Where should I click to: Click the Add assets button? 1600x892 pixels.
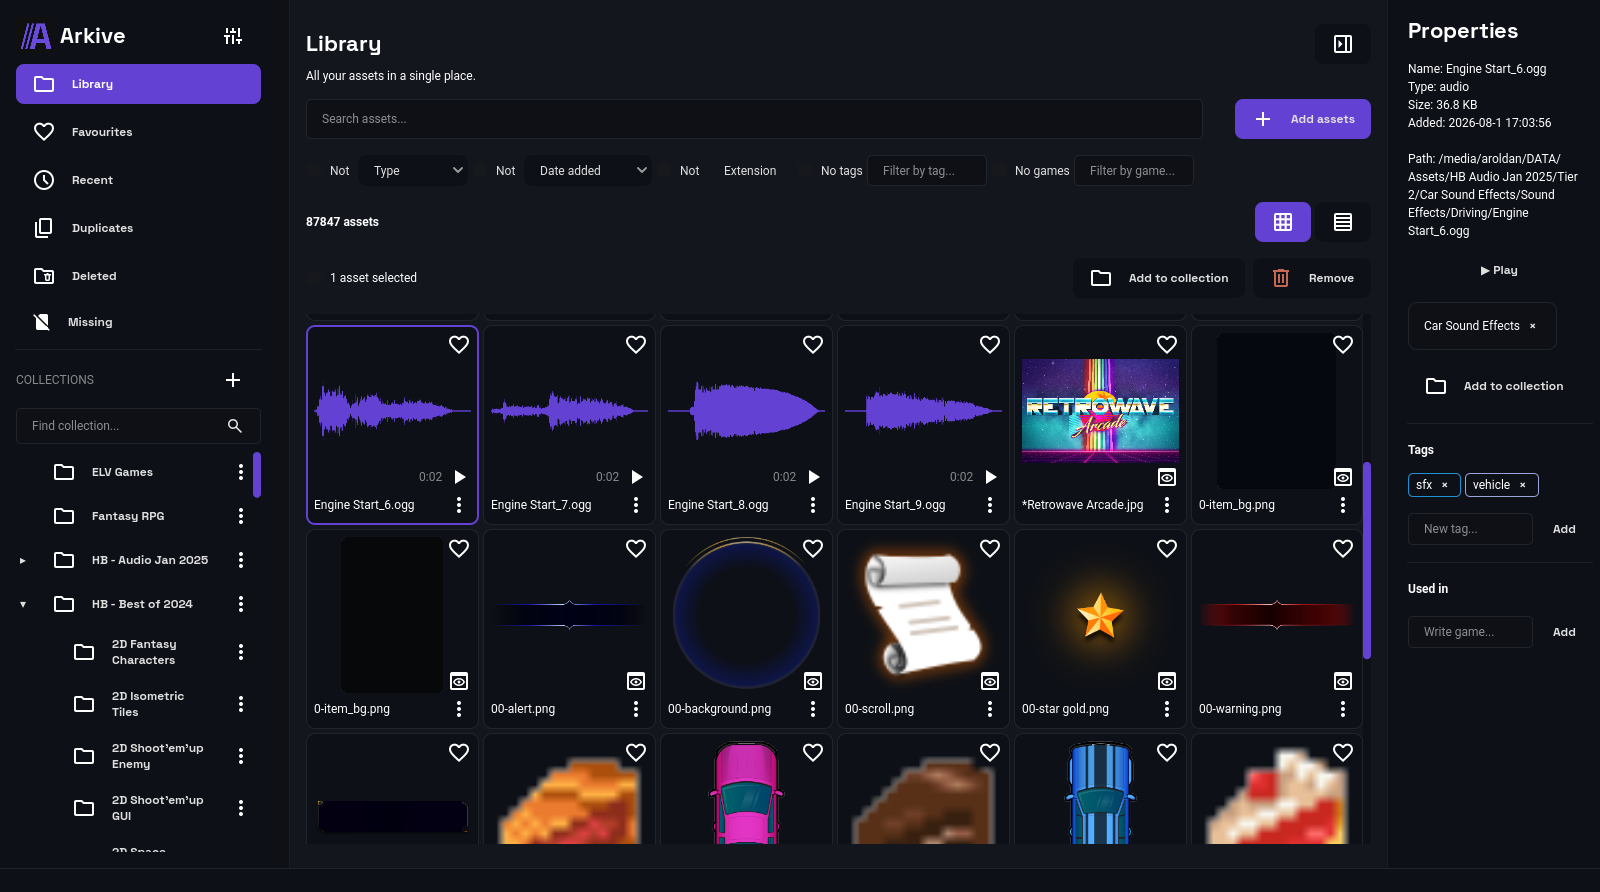coord(1303,119)
